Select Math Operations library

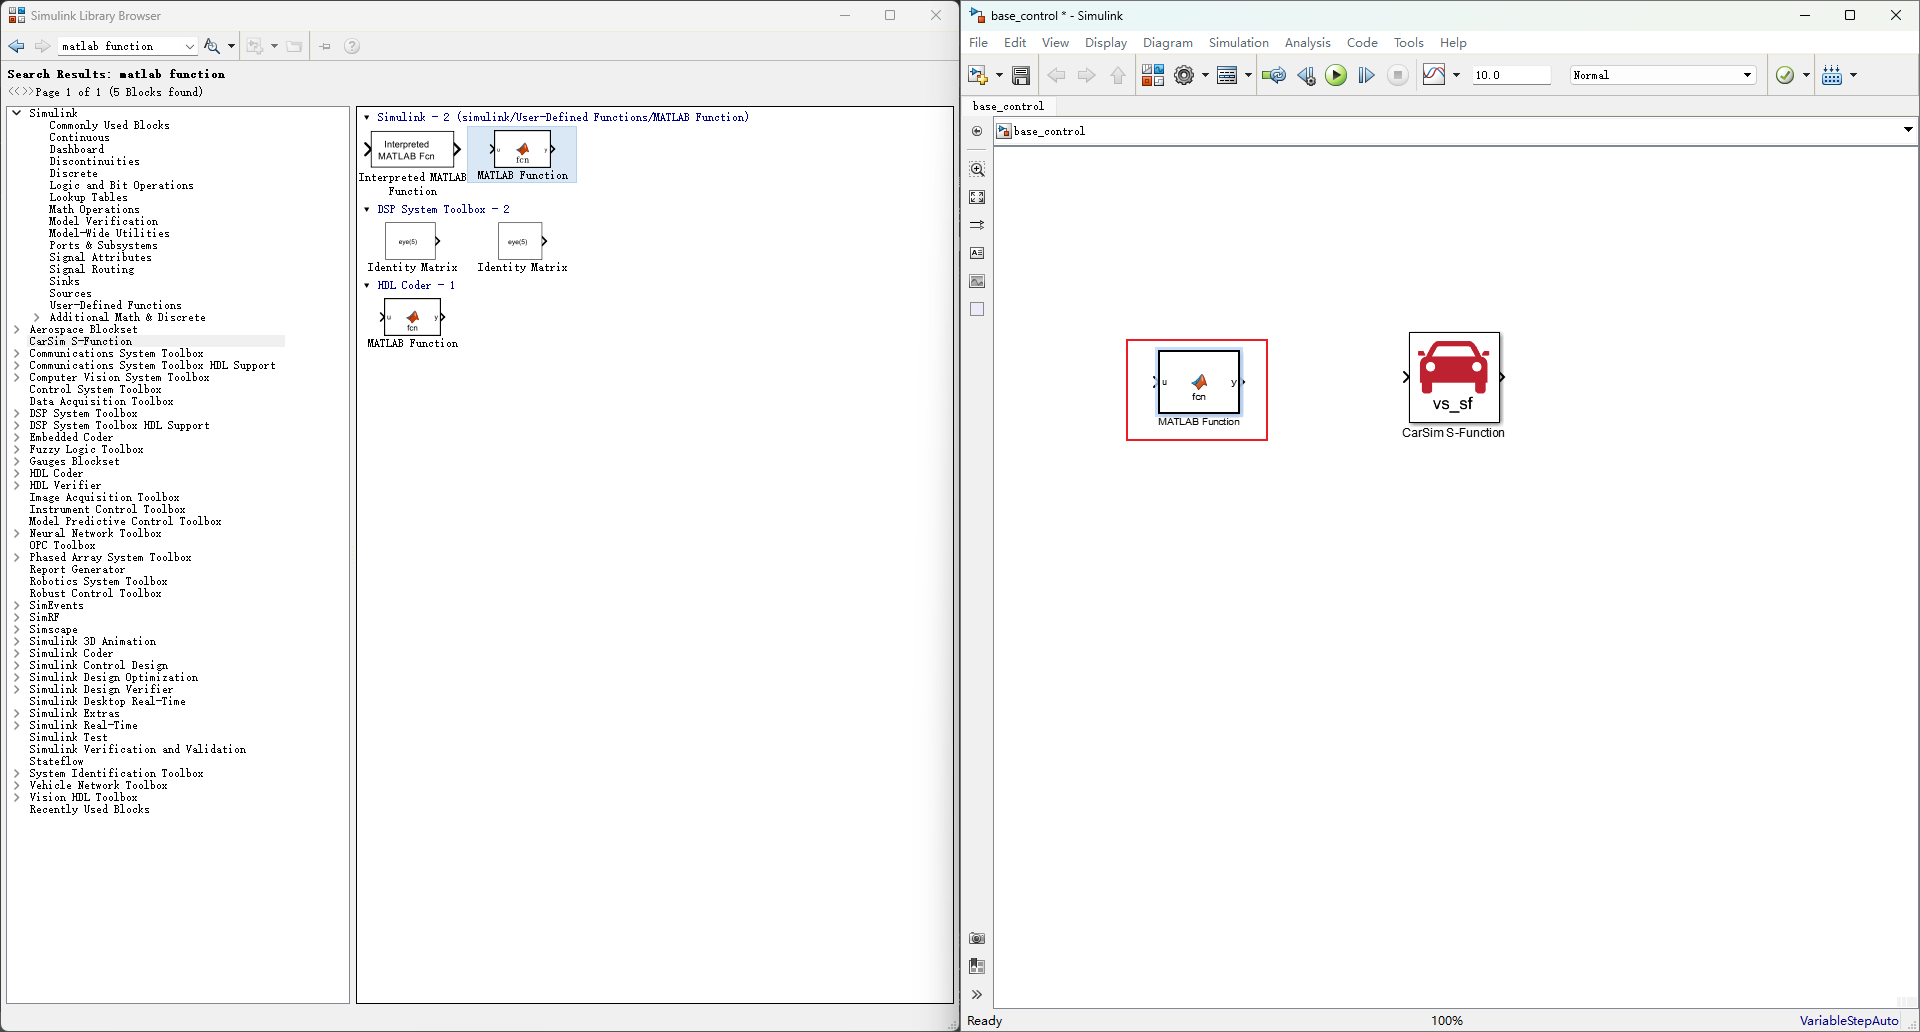(94, 209)
